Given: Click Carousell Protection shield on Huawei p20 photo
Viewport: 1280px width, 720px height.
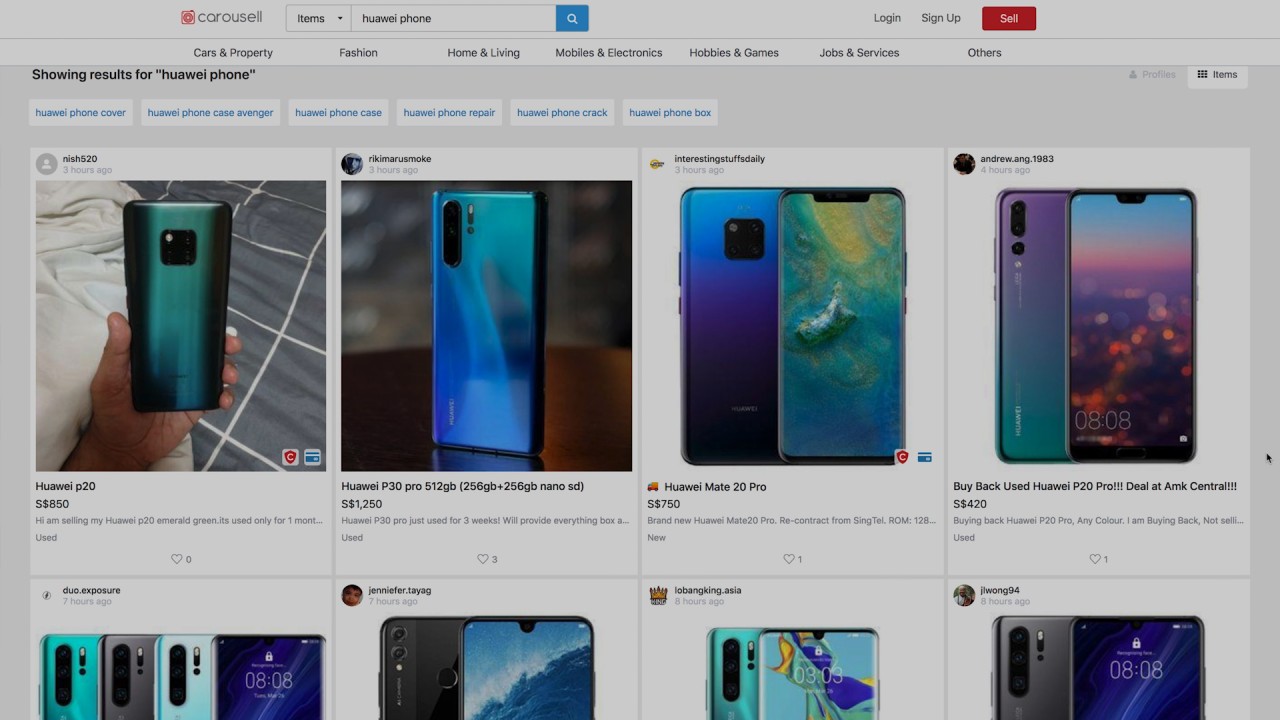Looking at the screenshot, I should [x=290, y=457].
